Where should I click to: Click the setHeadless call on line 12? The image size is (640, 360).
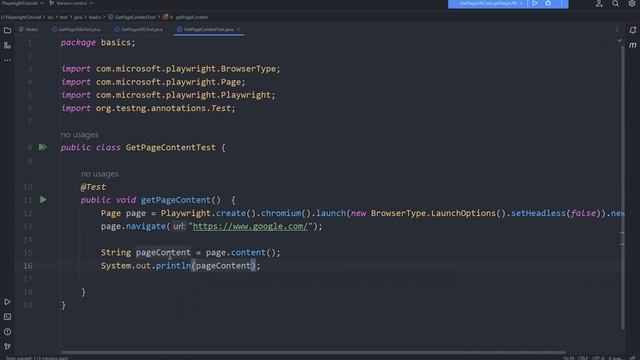pos(538,213)
